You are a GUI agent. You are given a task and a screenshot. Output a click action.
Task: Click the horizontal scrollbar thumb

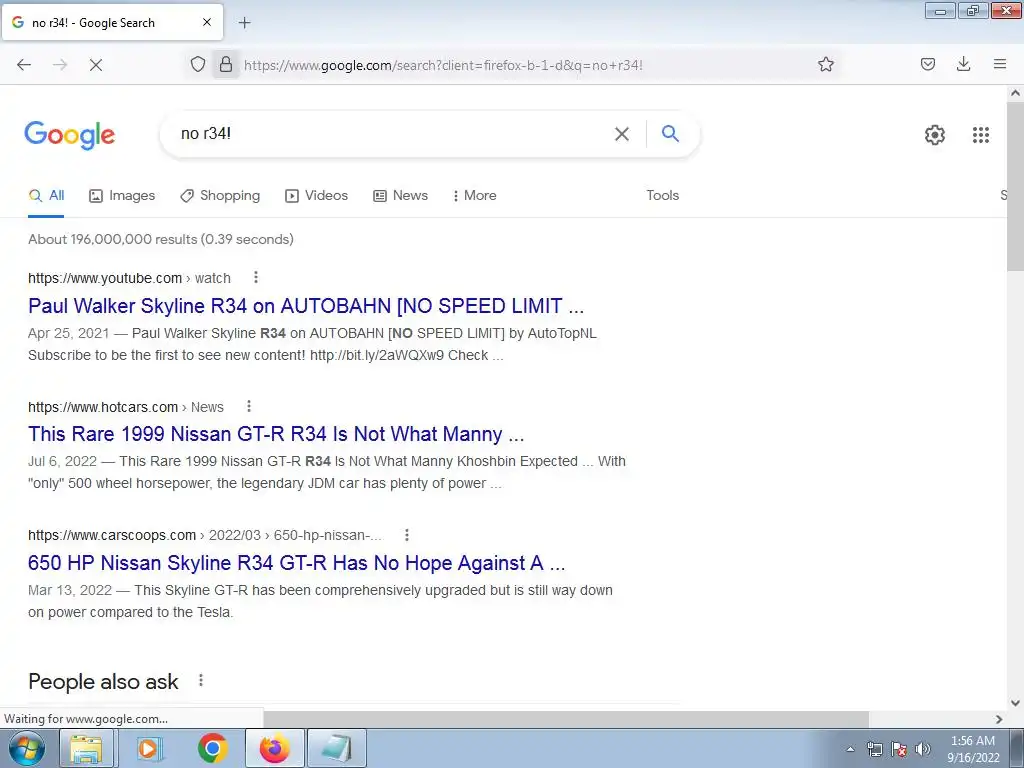pyautogui.click(x=566, y=719)
